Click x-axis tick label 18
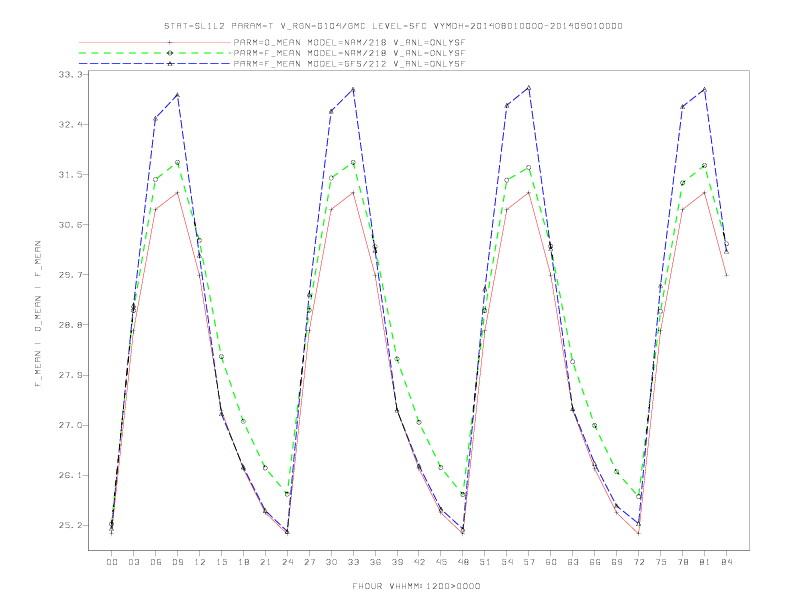 243,562
